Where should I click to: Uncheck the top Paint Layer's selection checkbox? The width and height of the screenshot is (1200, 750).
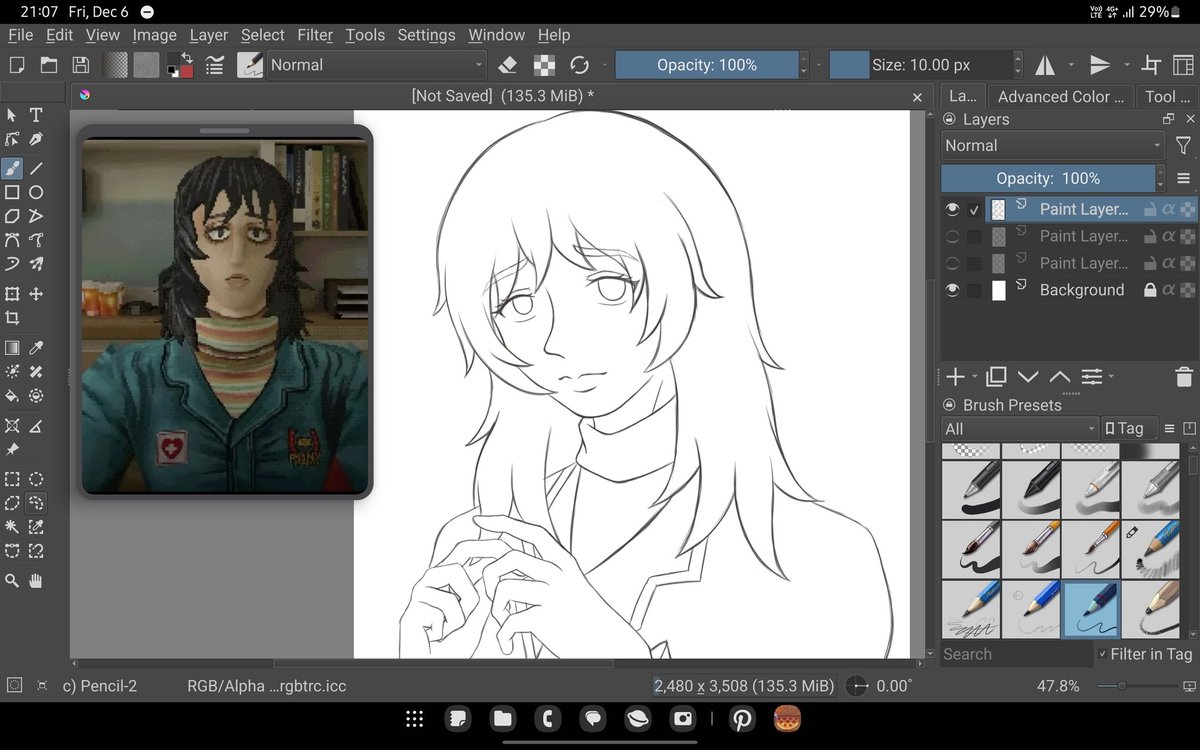coord(974,209)
